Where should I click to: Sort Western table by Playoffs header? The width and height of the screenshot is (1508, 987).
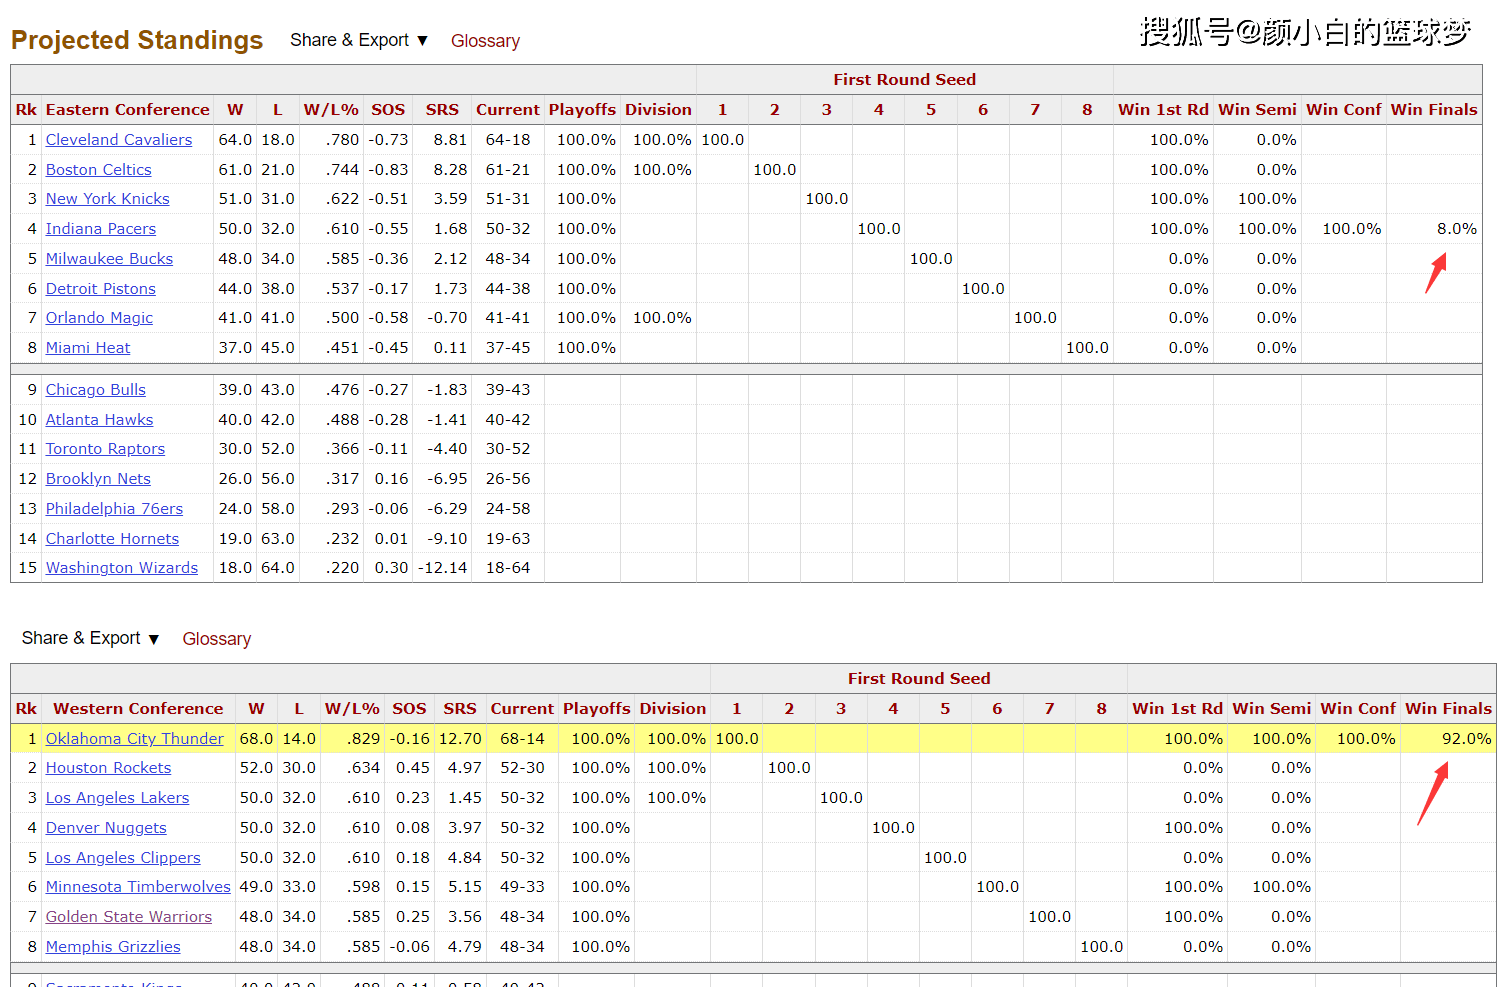point(597,709)
